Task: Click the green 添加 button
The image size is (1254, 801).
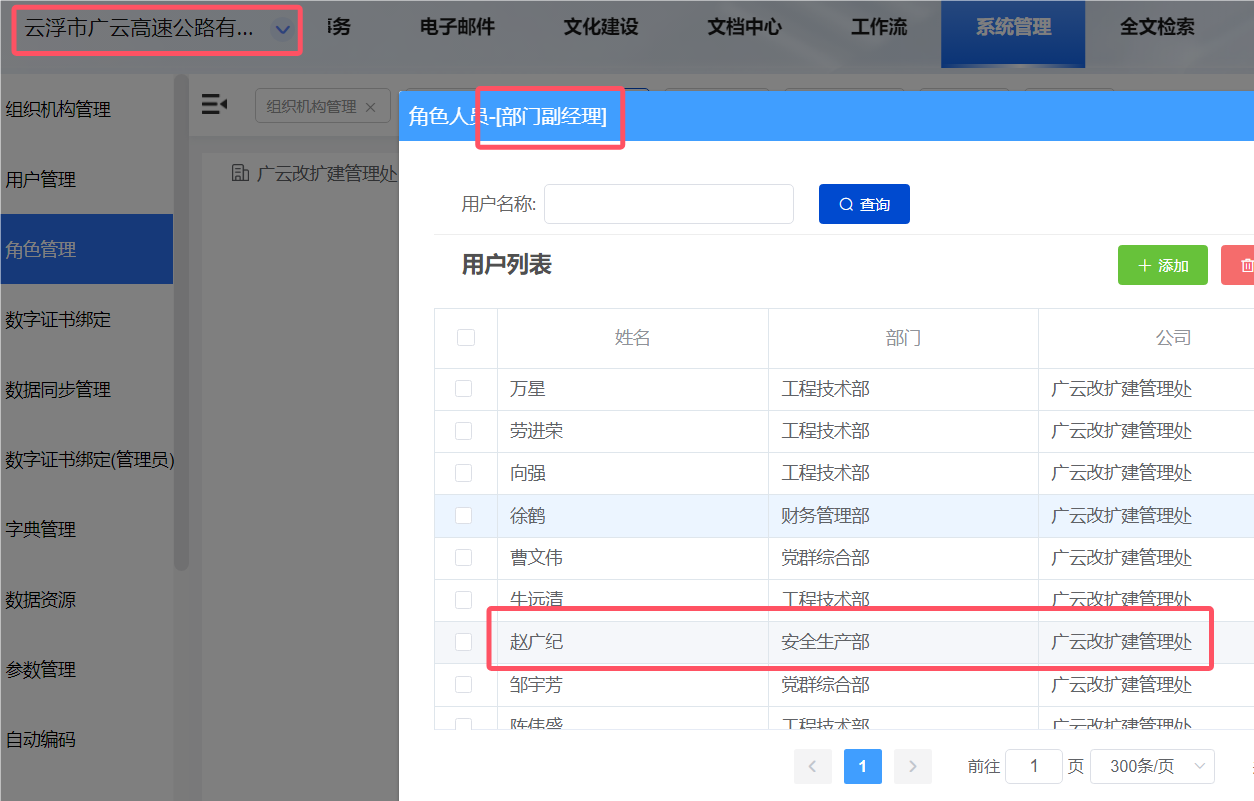Action: [x=1163, y=265]
